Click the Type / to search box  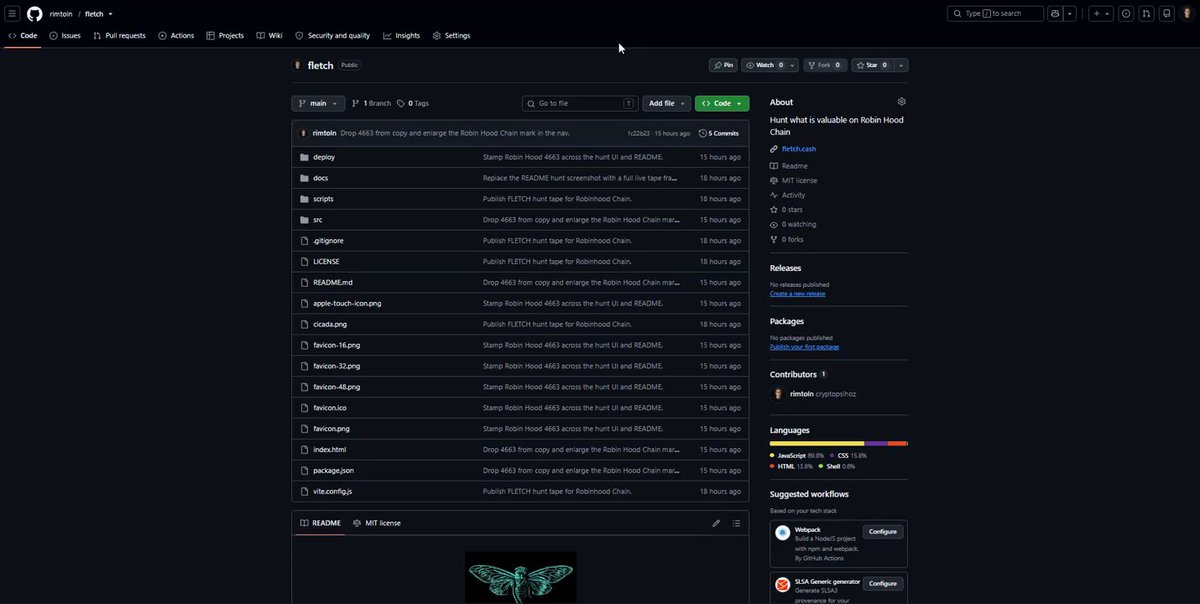point(995,14)
